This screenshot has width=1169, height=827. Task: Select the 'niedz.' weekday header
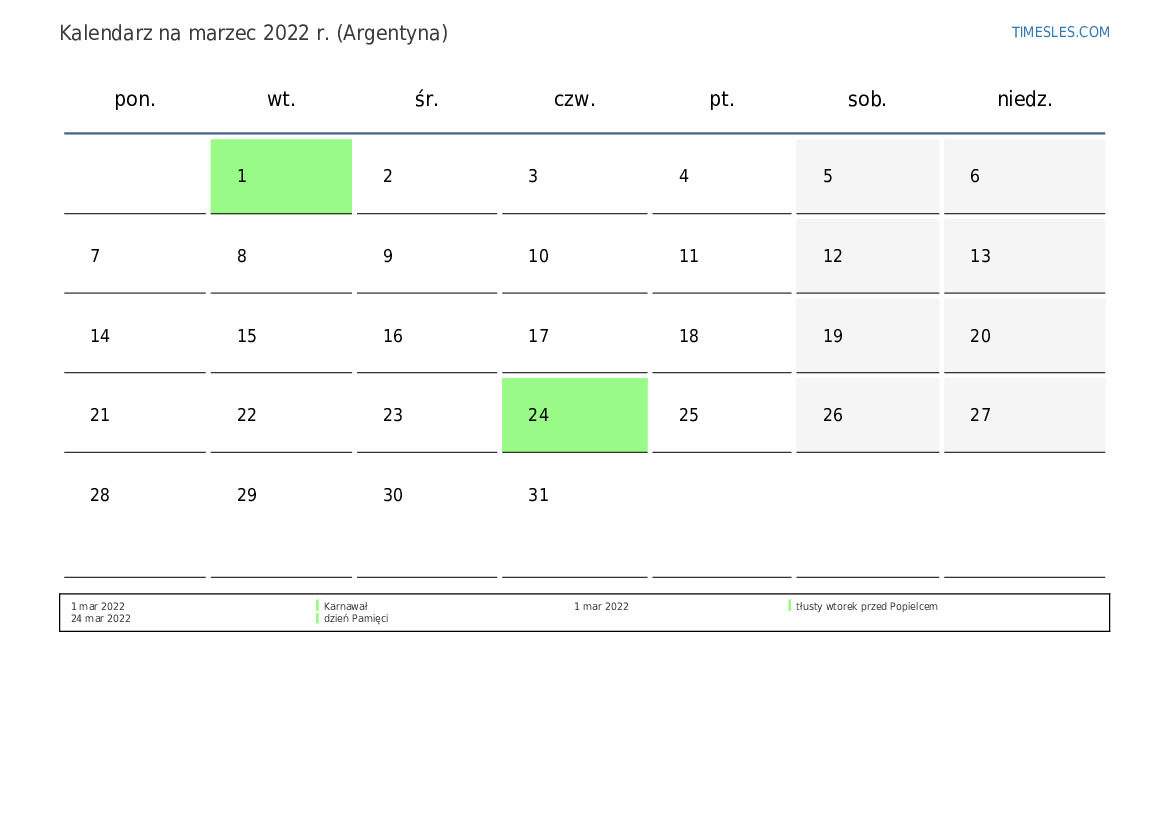point(1024,99)
